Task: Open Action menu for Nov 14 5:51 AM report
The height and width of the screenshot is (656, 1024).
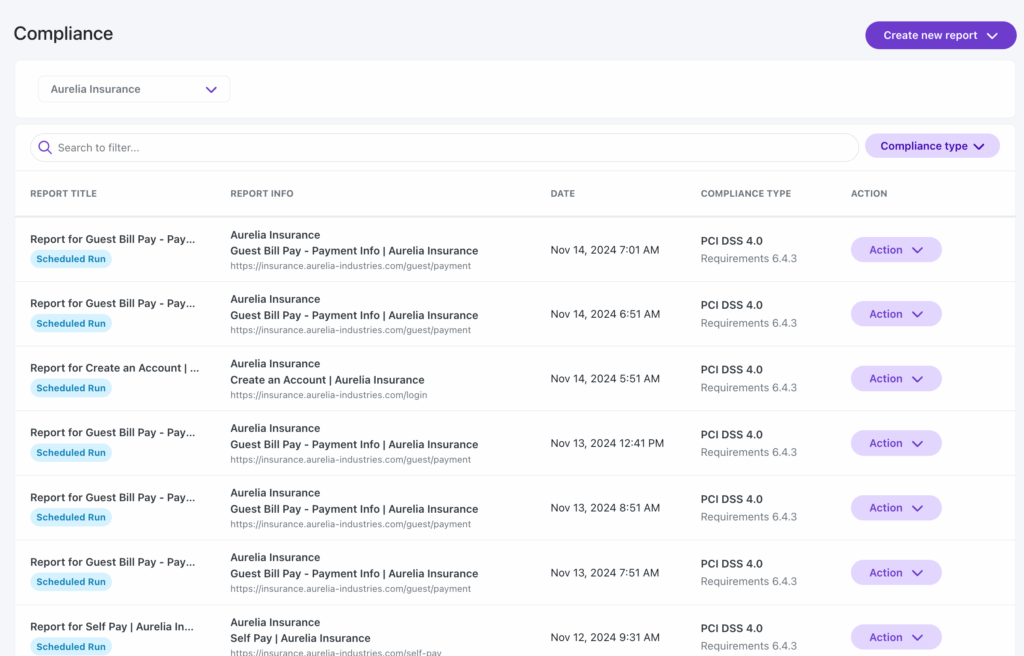Action: 895,379
